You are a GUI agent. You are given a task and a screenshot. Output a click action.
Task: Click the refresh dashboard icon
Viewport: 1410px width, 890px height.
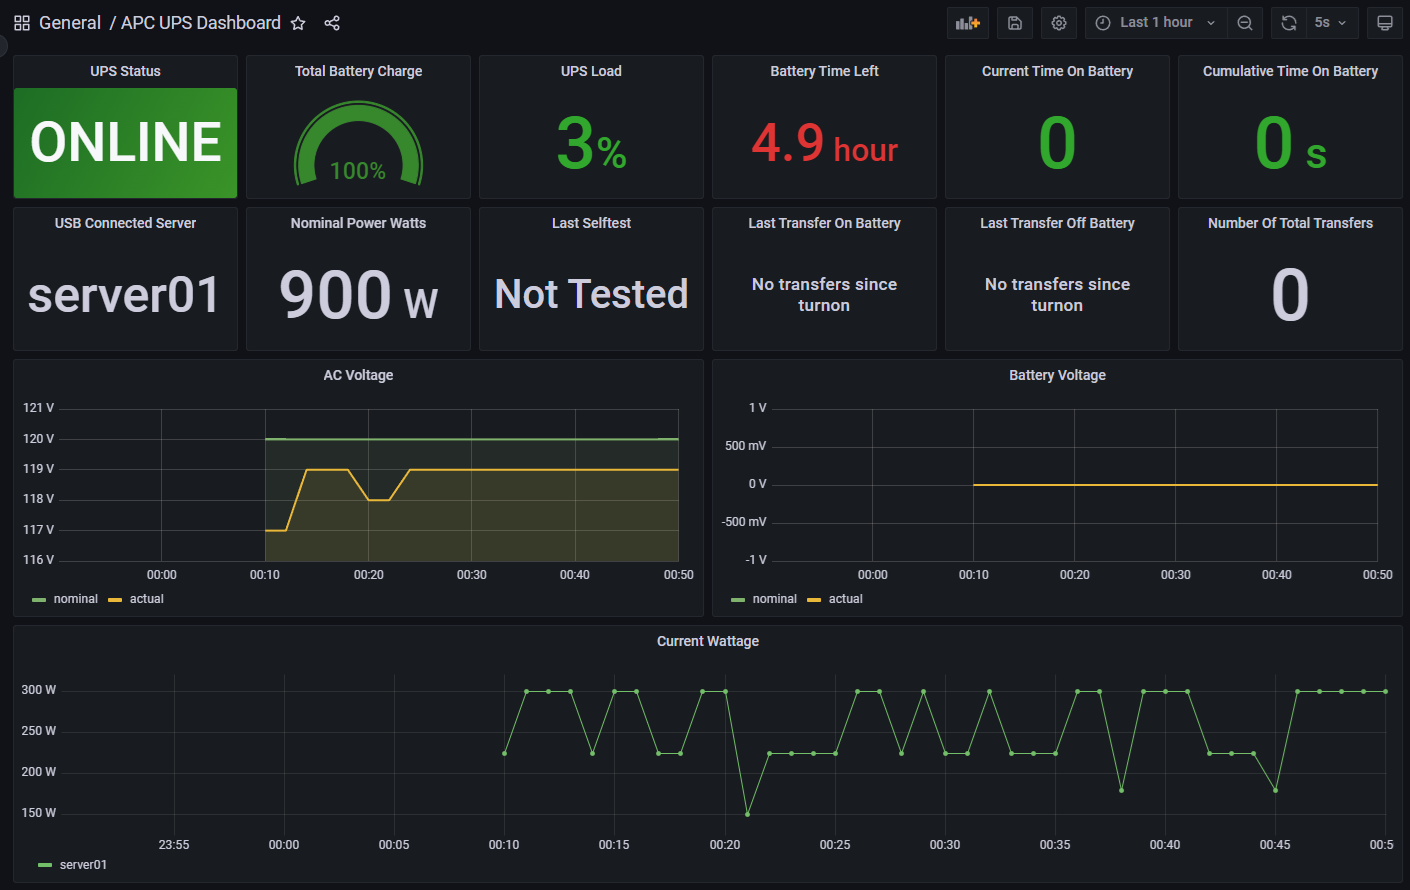1289,23
